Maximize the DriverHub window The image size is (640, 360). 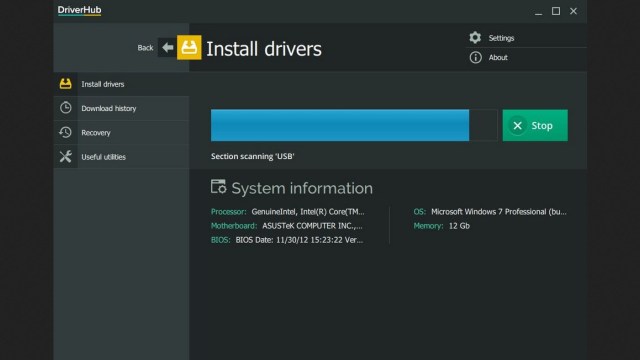(x=556, y=11)
